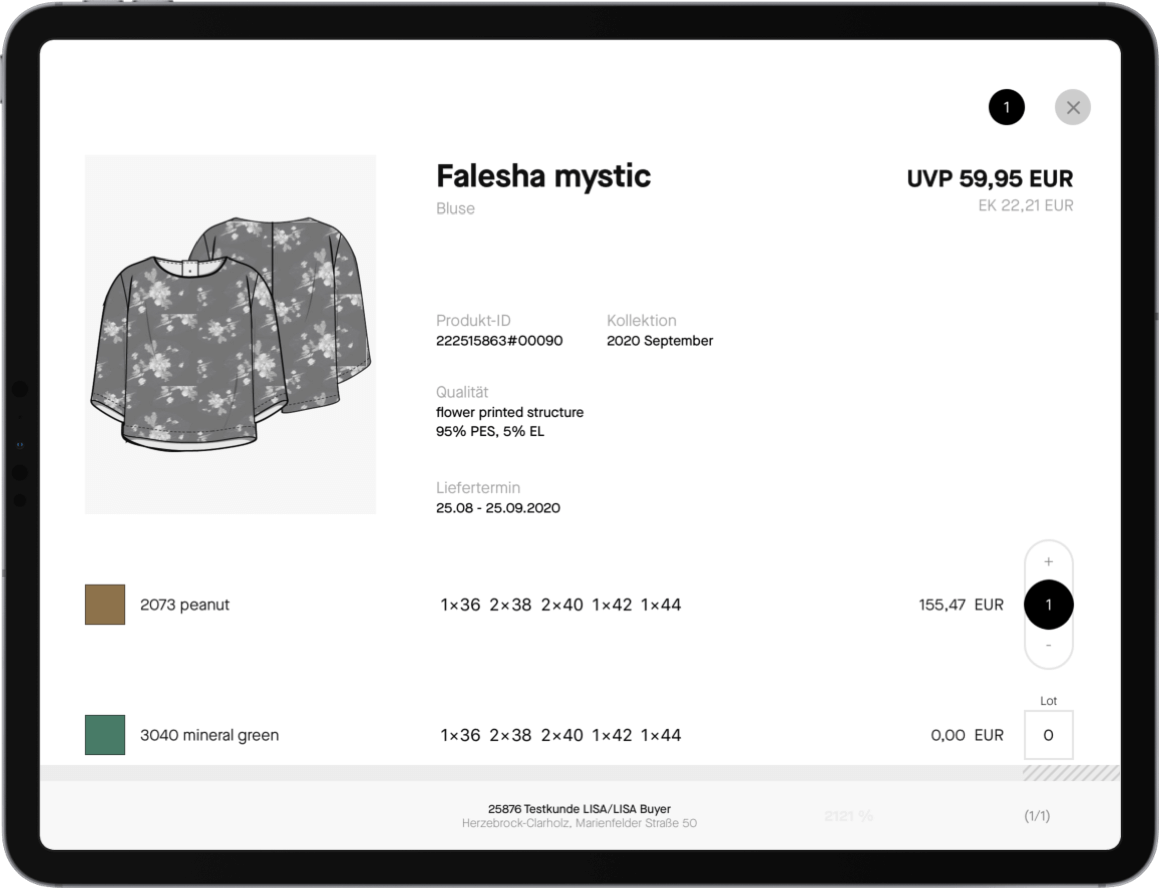The width and height of the screenshot is (1159, 888).
Task: Close the product detail view
Action: click(x=1072, y=107)
